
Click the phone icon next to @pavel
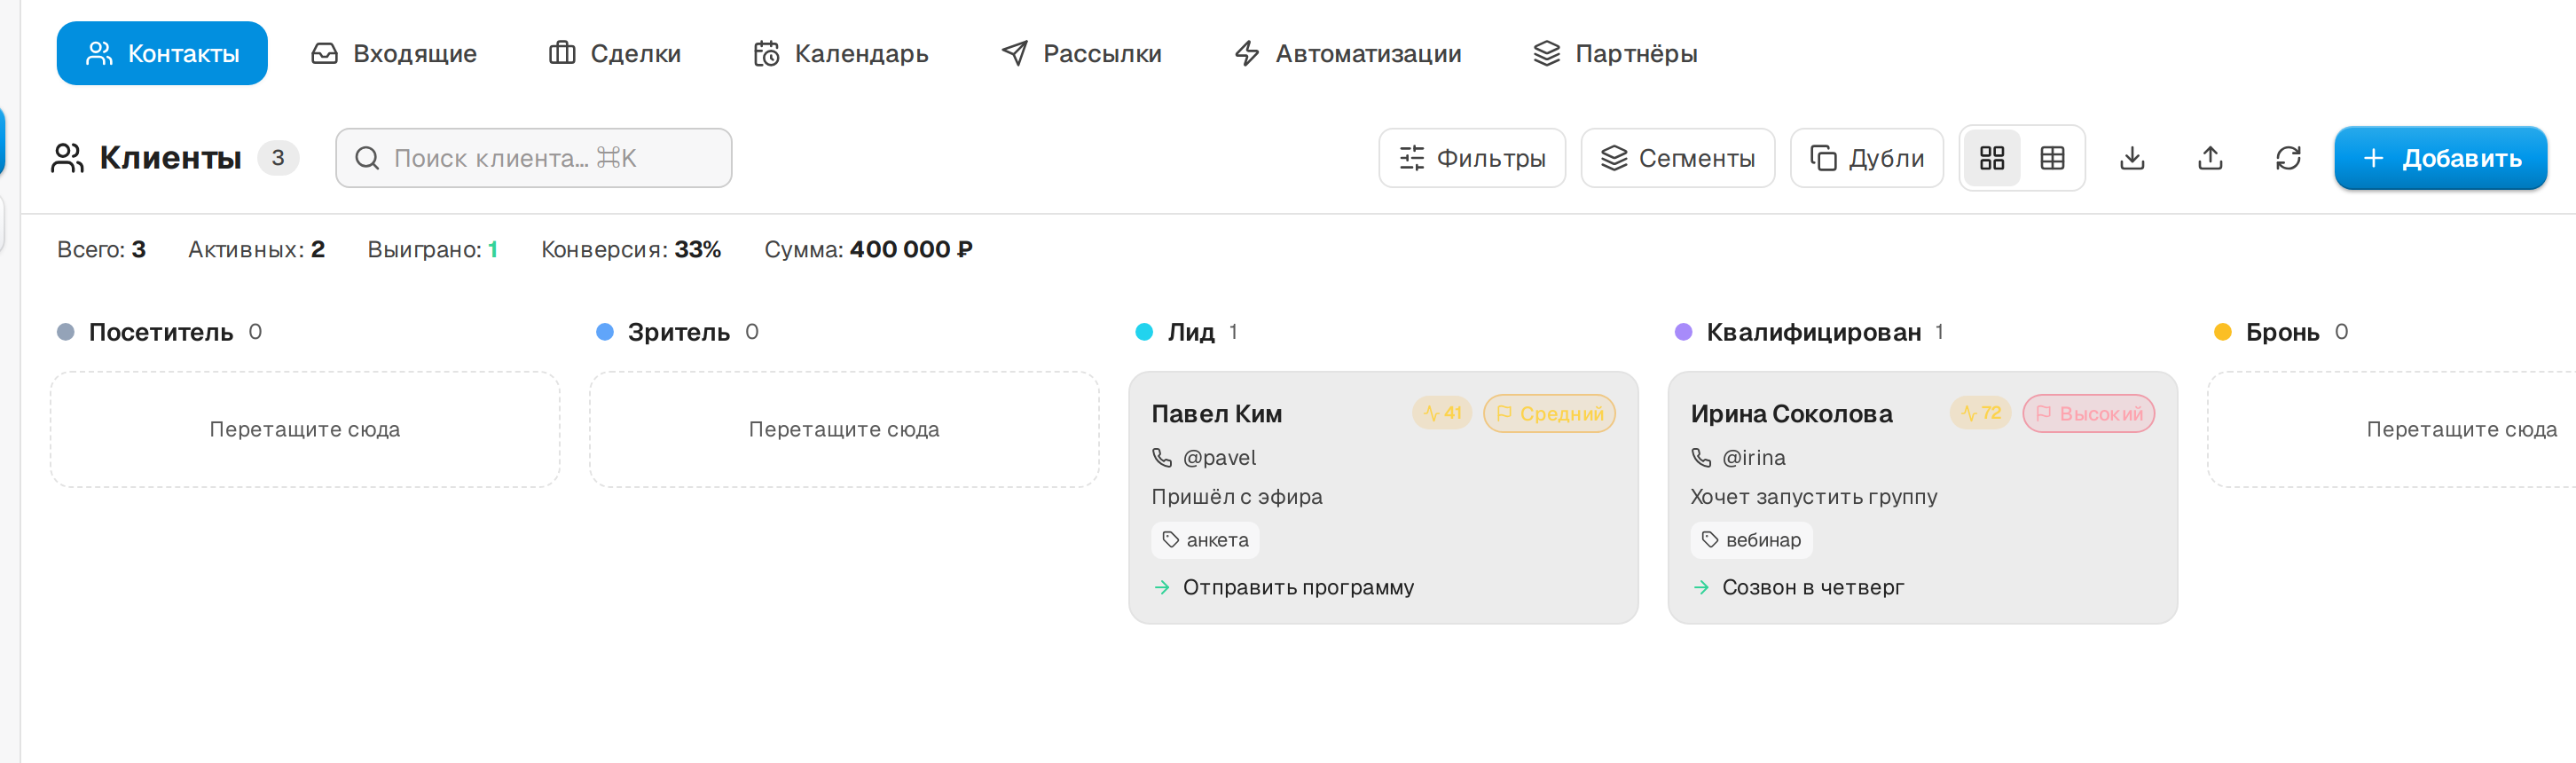coord(1162,457)
